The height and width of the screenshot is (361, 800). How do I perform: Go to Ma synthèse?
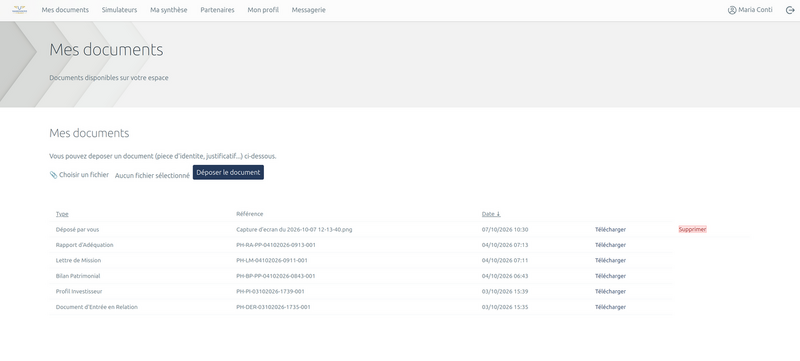click(168, 10)
